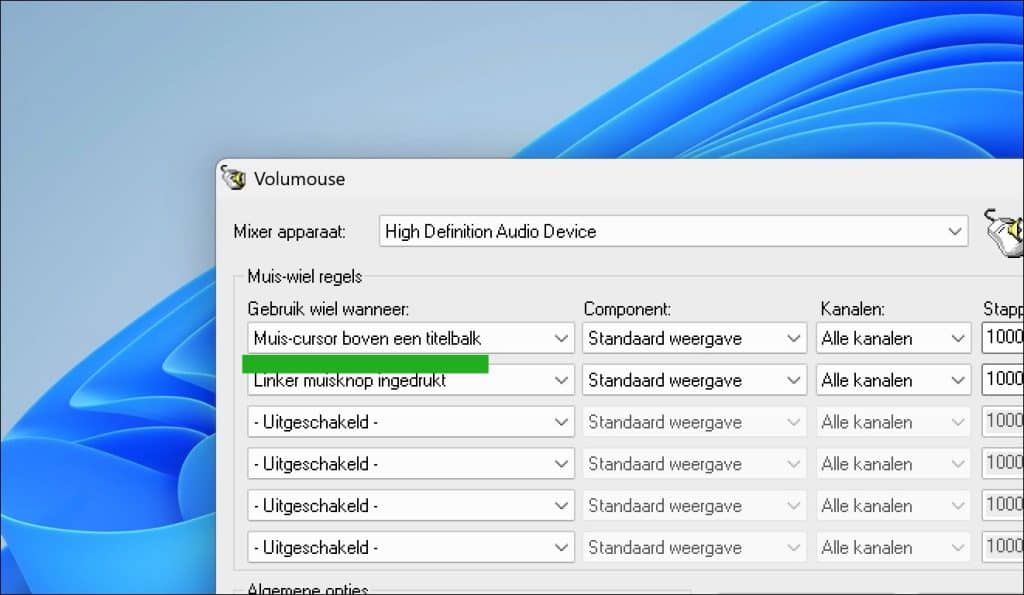Viewport: 1024px width, 595px height.
Task: Click the Volumouse window title text
Action: [x=299, y=179]
